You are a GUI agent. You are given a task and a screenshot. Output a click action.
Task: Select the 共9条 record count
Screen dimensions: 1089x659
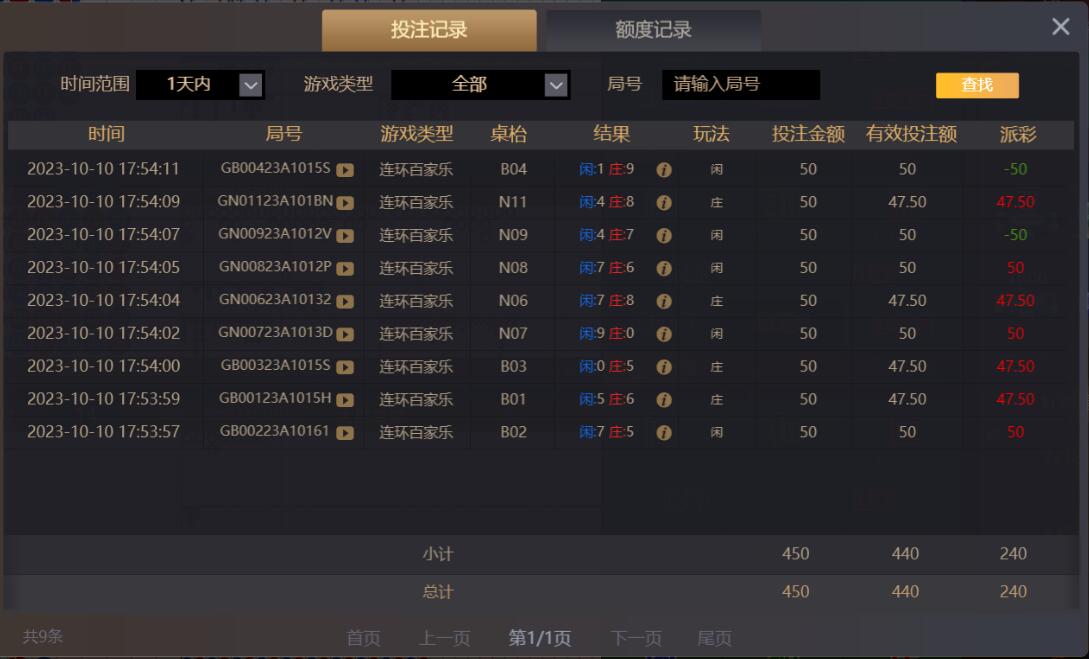(43, 636)
